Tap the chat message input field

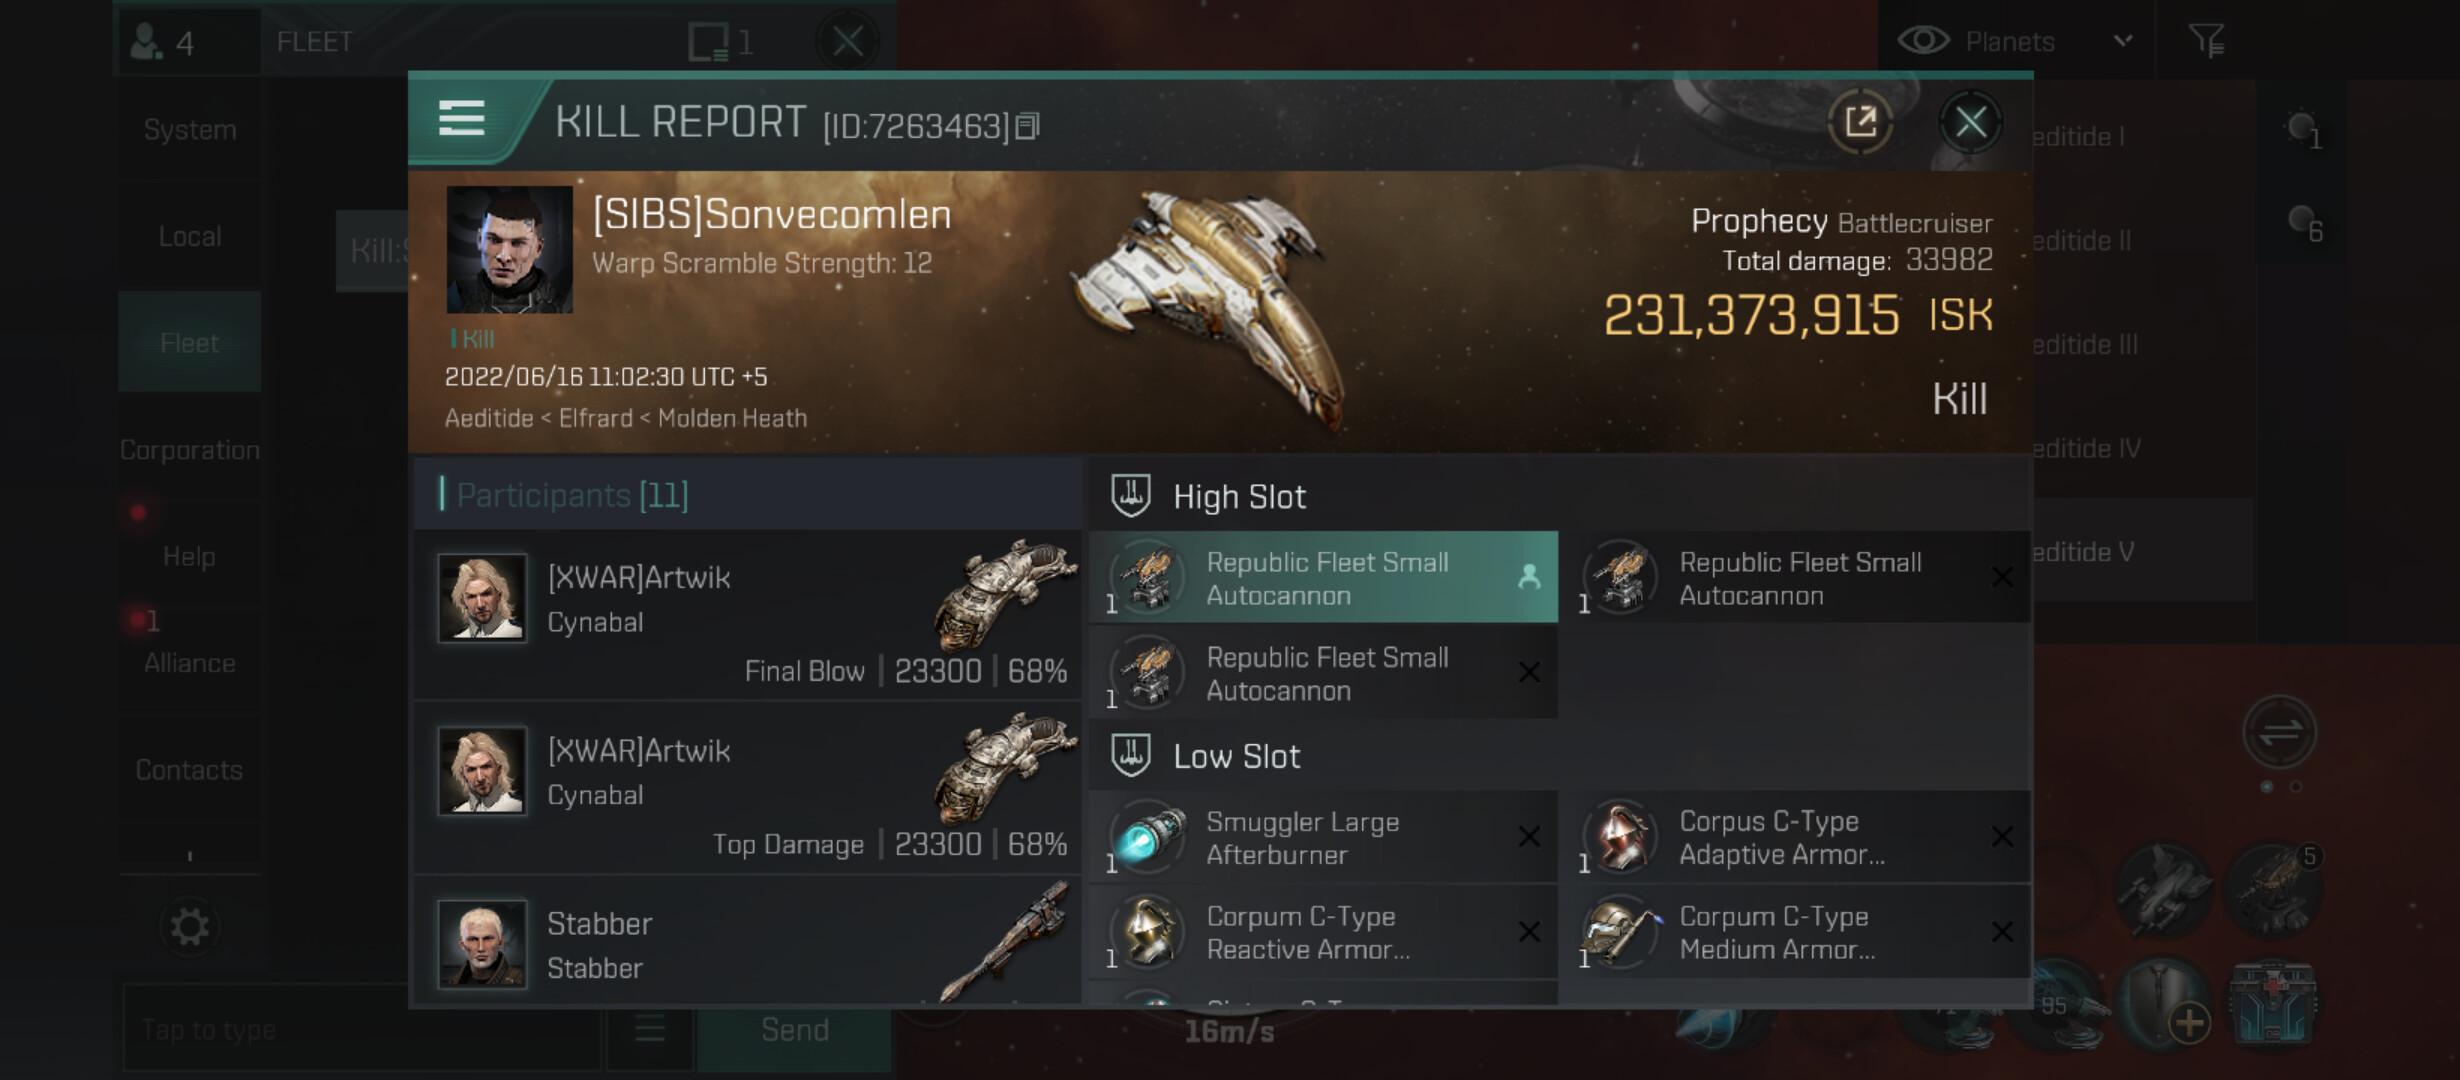(360, 1029)
